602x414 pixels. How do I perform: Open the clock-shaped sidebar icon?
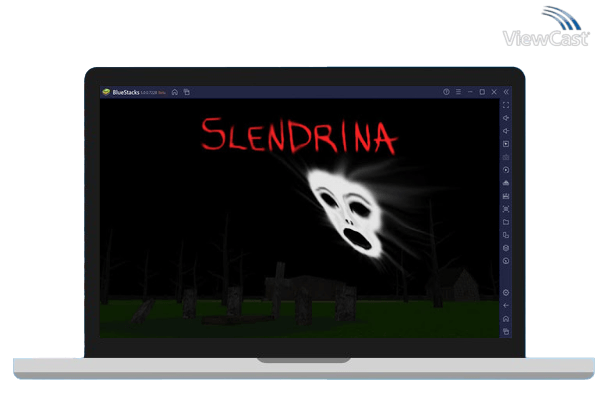pos(506,261)
